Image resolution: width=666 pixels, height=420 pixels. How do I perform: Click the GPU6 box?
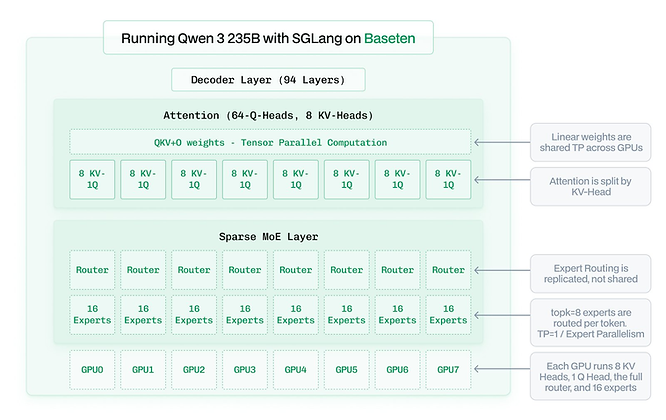pyautogui.click(x=398, y=369)
